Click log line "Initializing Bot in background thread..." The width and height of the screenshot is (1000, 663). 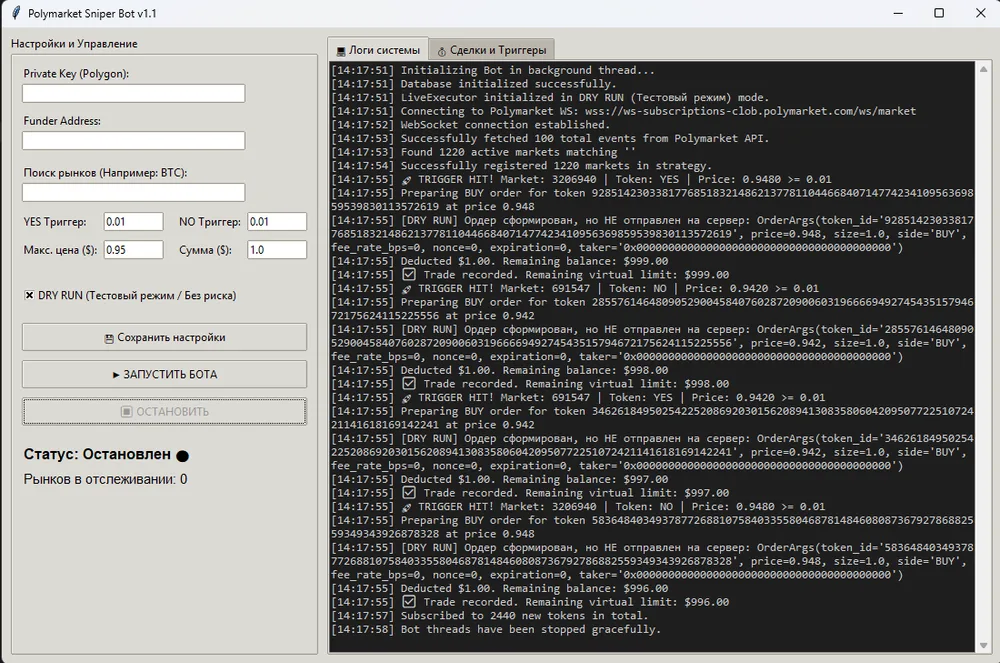[493, 70]
